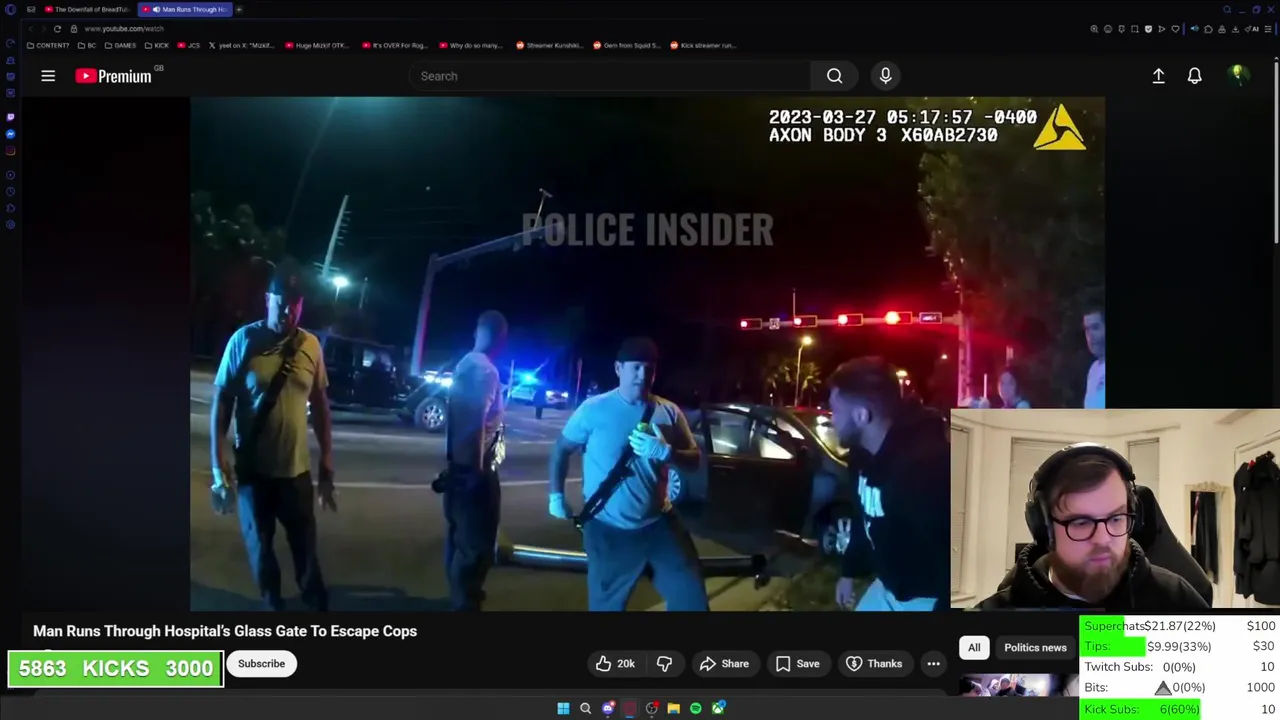Subscribe to the channel
Image resolution: width=1280 pixels, height=720 pixels.
(261, 664)
